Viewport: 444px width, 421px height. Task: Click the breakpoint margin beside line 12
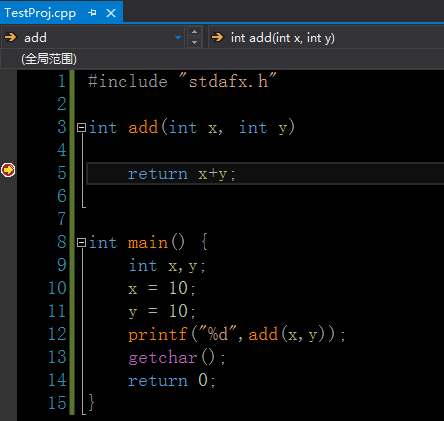pyautogui.click(x=8, y=334)
